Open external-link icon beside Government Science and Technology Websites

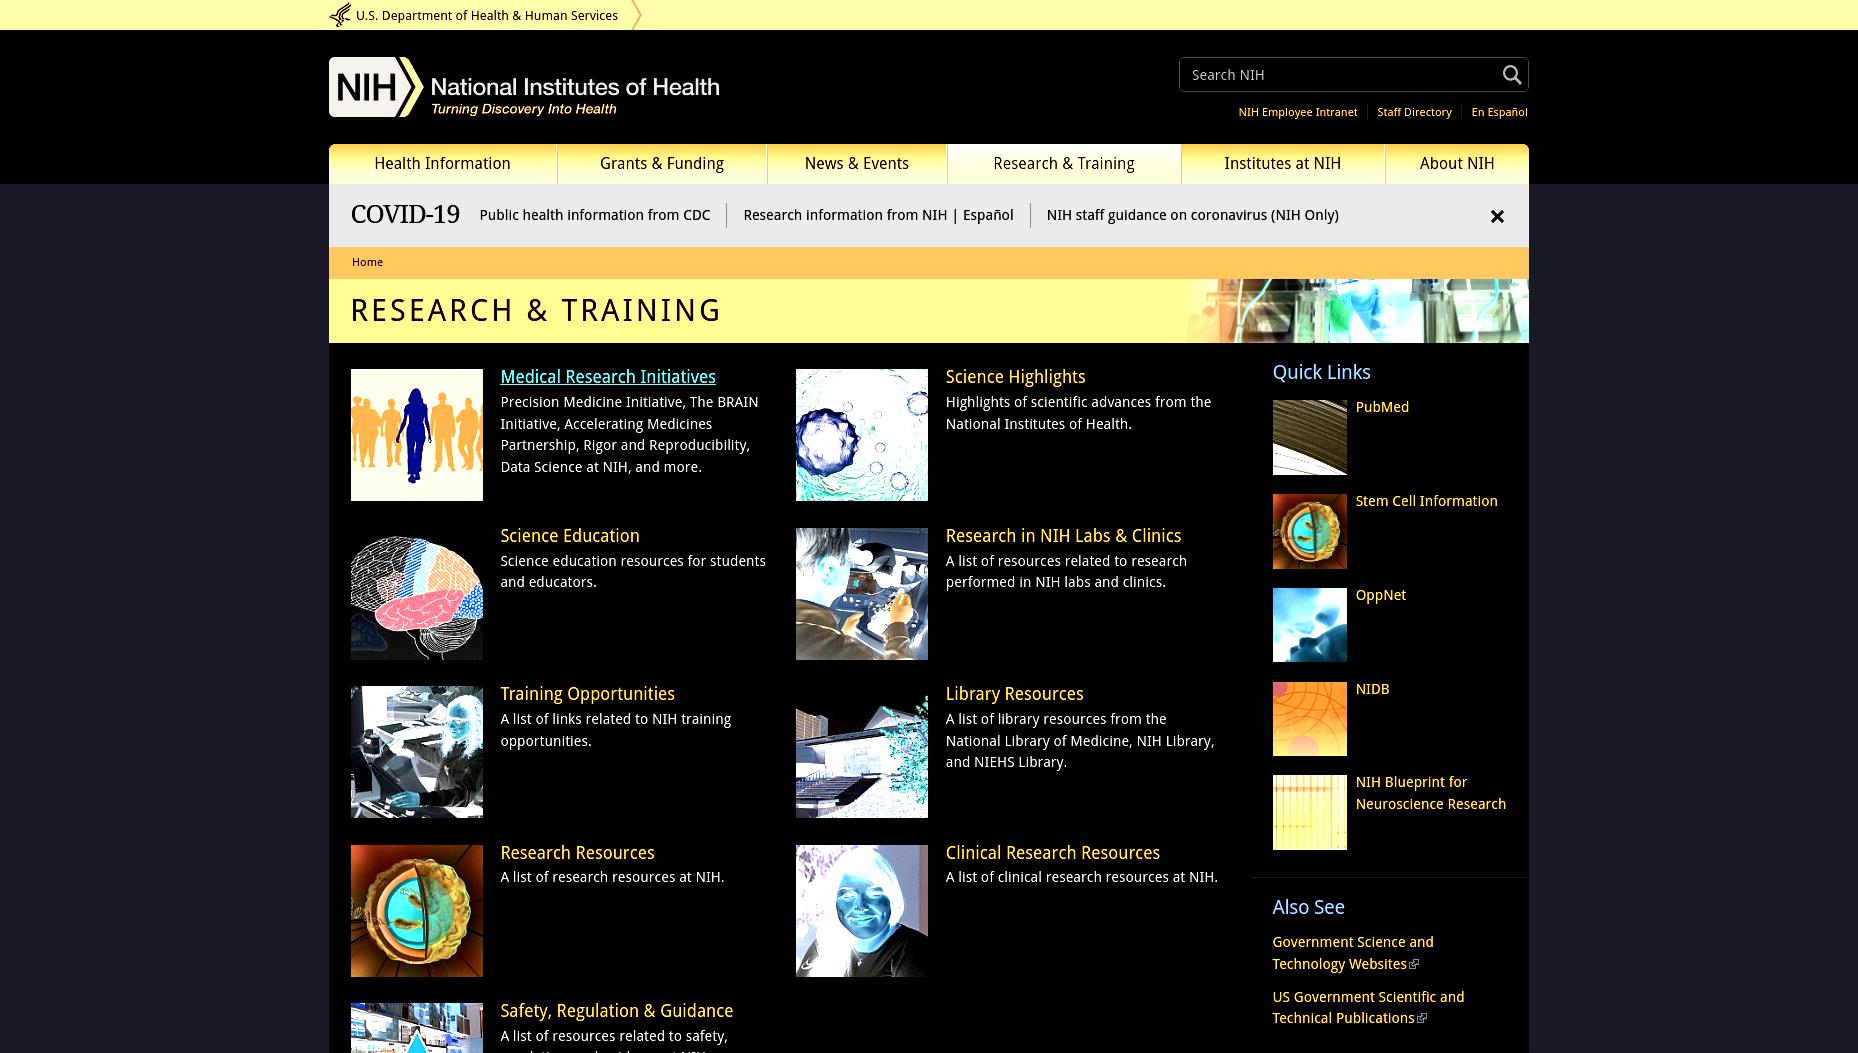point(1414,965)
